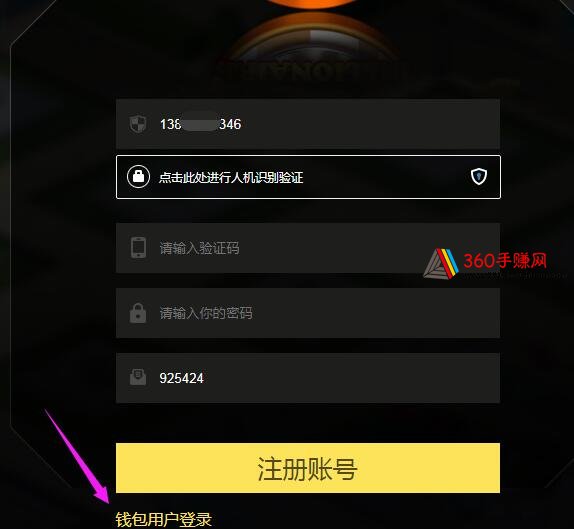
Task: Click the gray masked part of phone number
Action: pos(199,124)
